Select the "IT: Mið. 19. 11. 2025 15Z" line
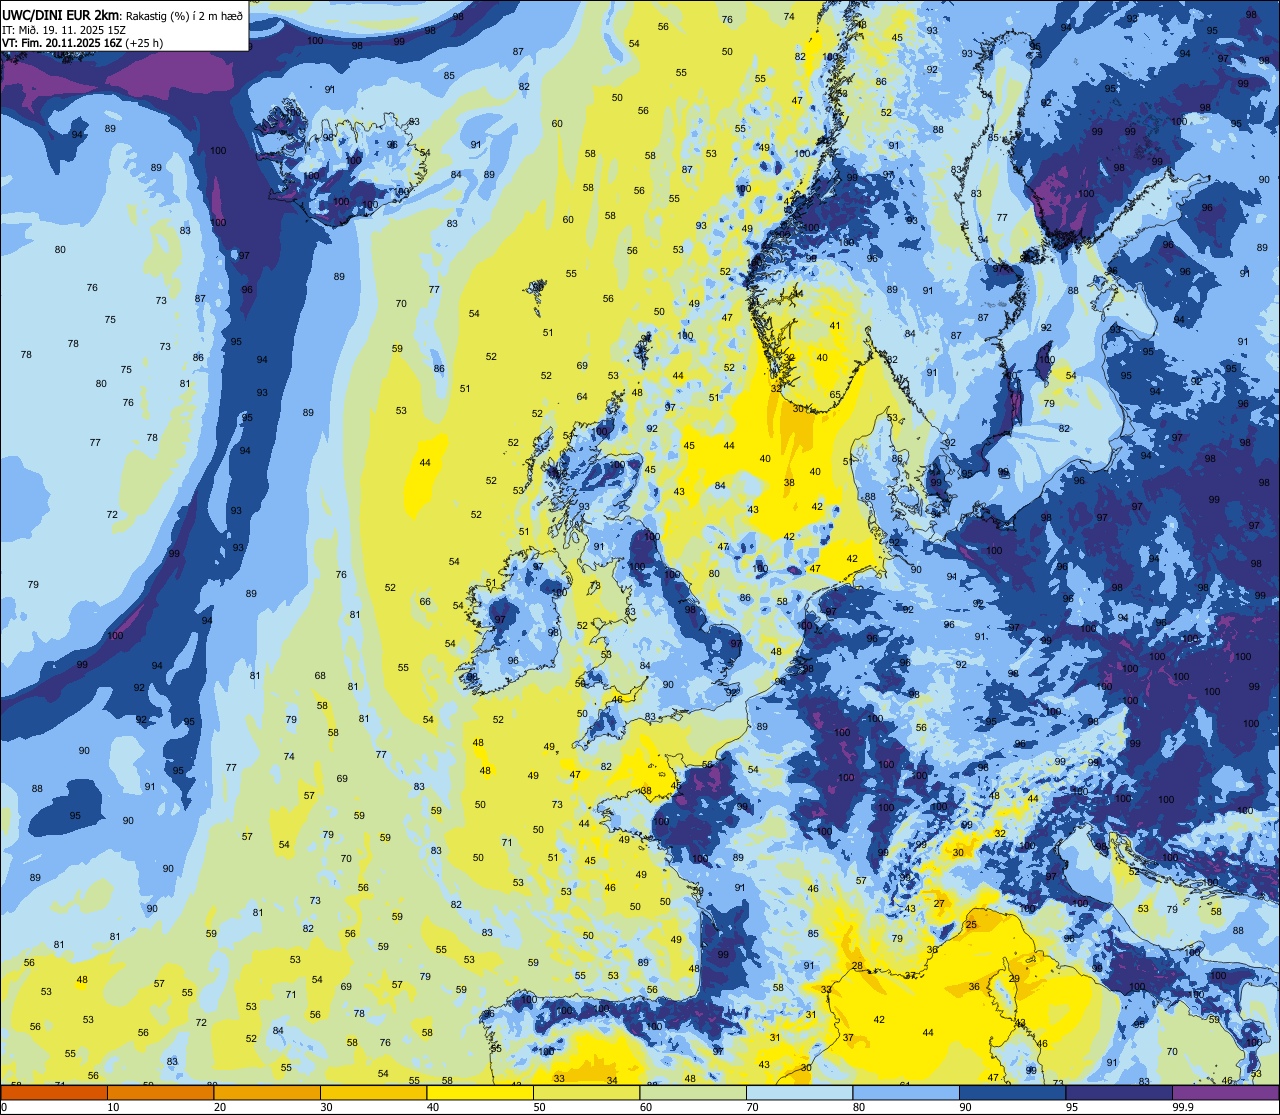Viewport: 1280px width, 1115px height. click(63, 29)
